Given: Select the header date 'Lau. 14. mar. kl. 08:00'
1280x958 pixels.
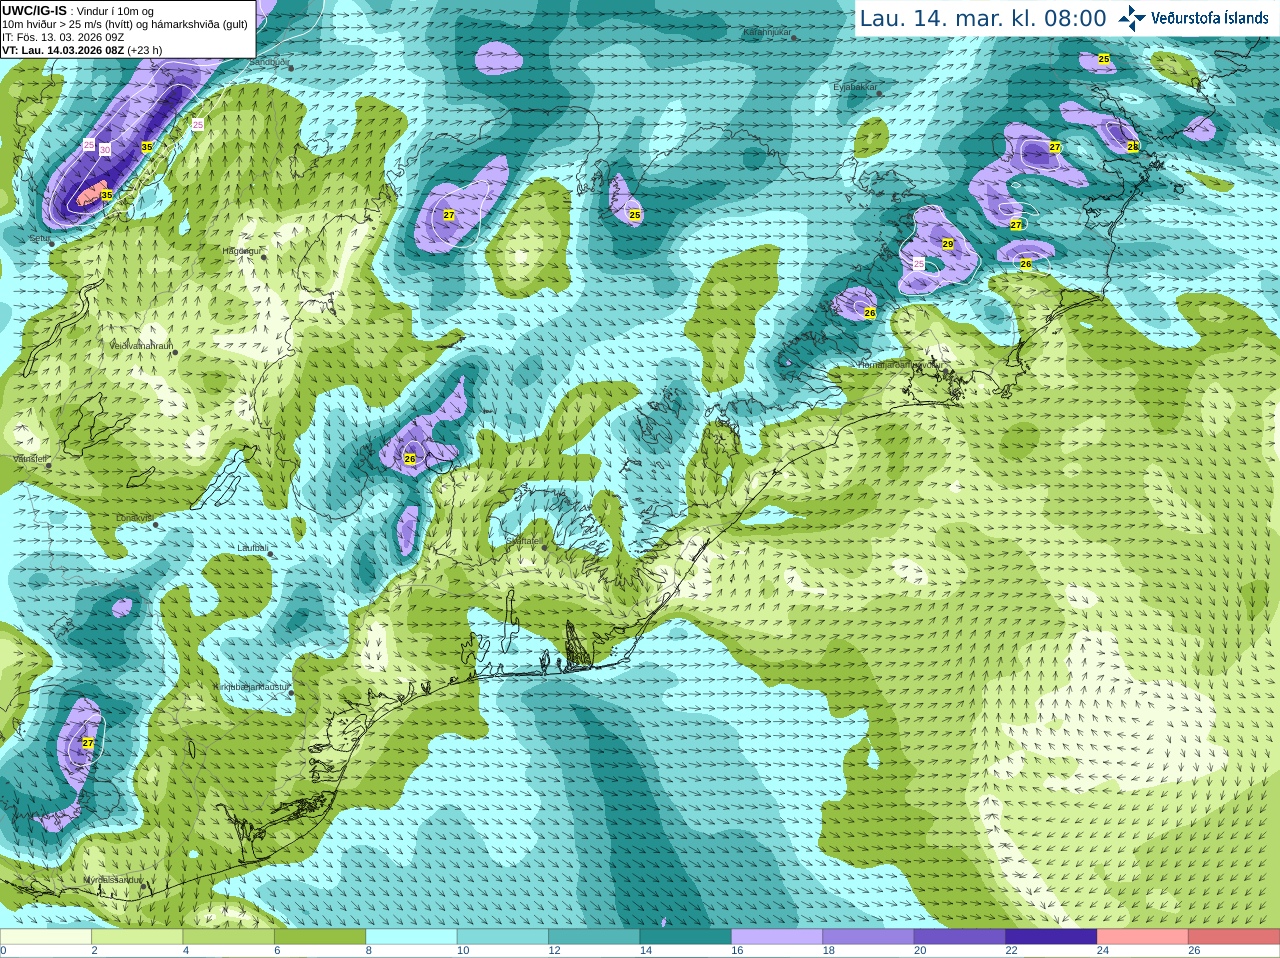Looking at the screenshot, I should (983, 18).
